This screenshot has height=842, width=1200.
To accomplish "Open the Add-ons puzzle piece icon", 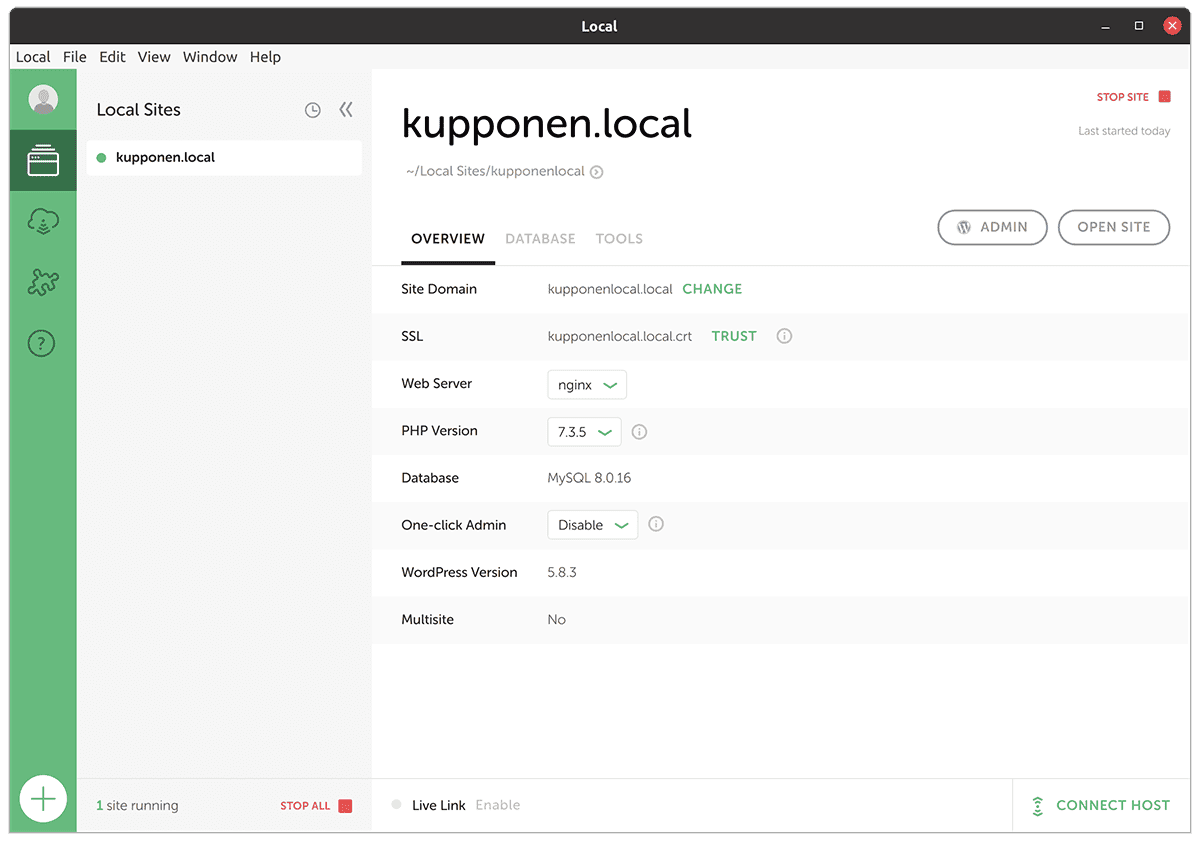I will pos(43,283).
